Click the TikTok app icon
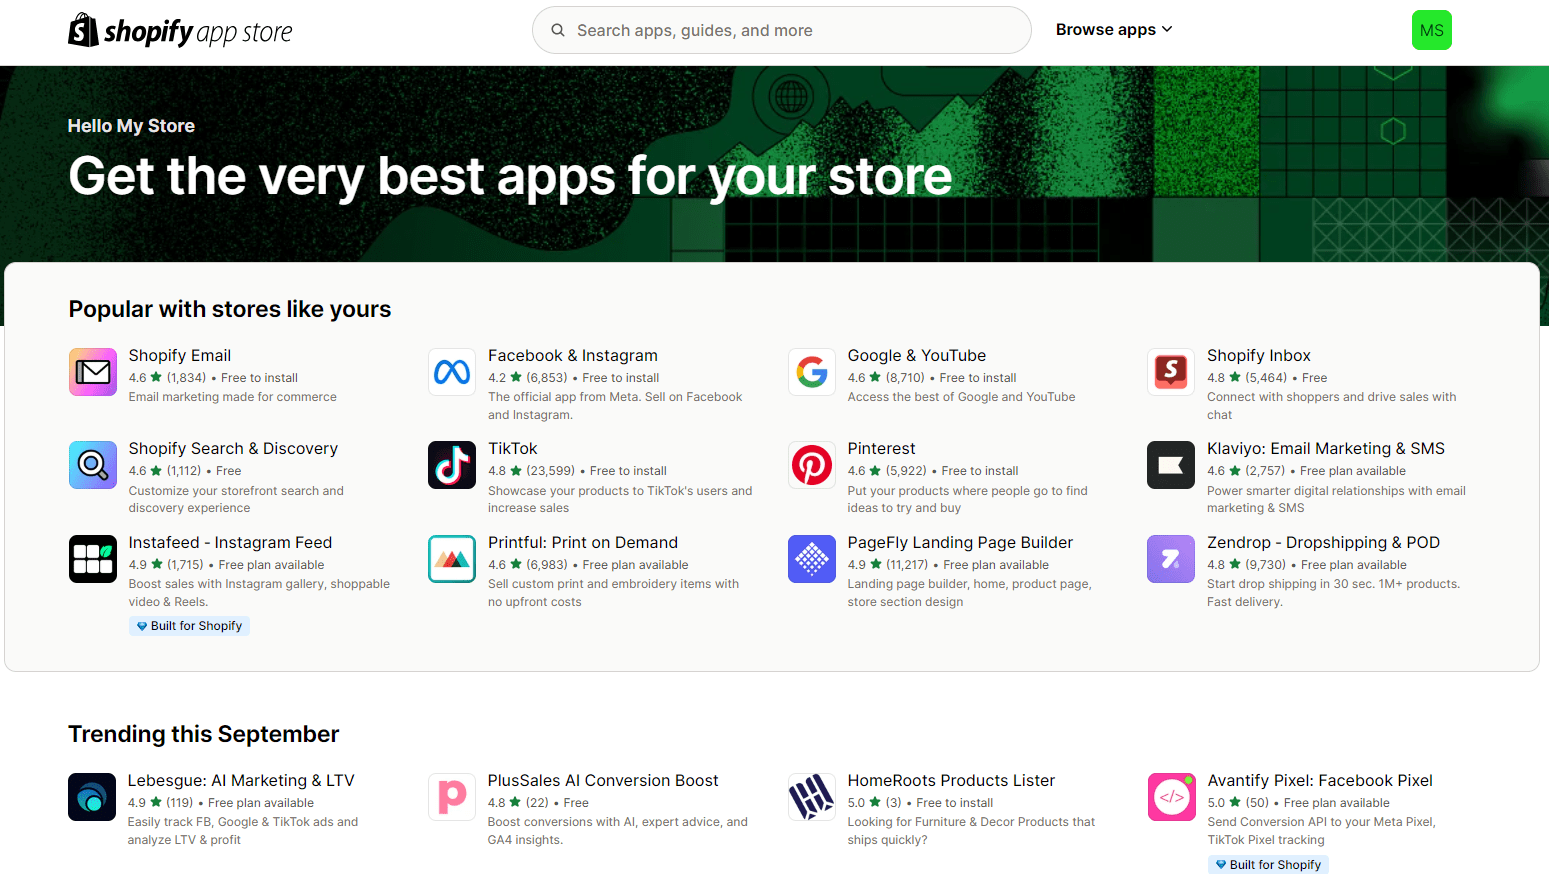The height and width of the screenshot is (877, 1549). point(452,465)
